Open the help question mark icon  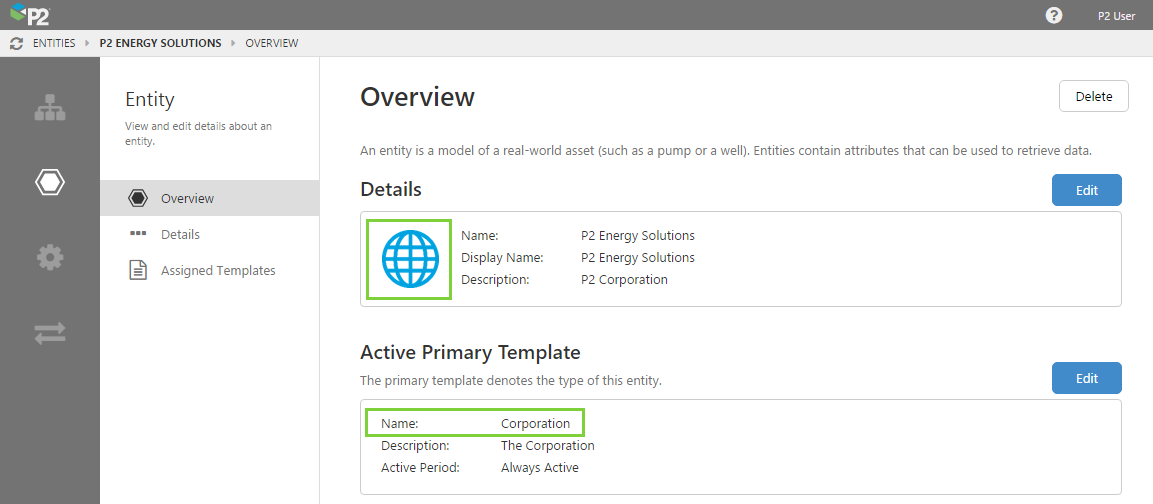(1054, 15)
